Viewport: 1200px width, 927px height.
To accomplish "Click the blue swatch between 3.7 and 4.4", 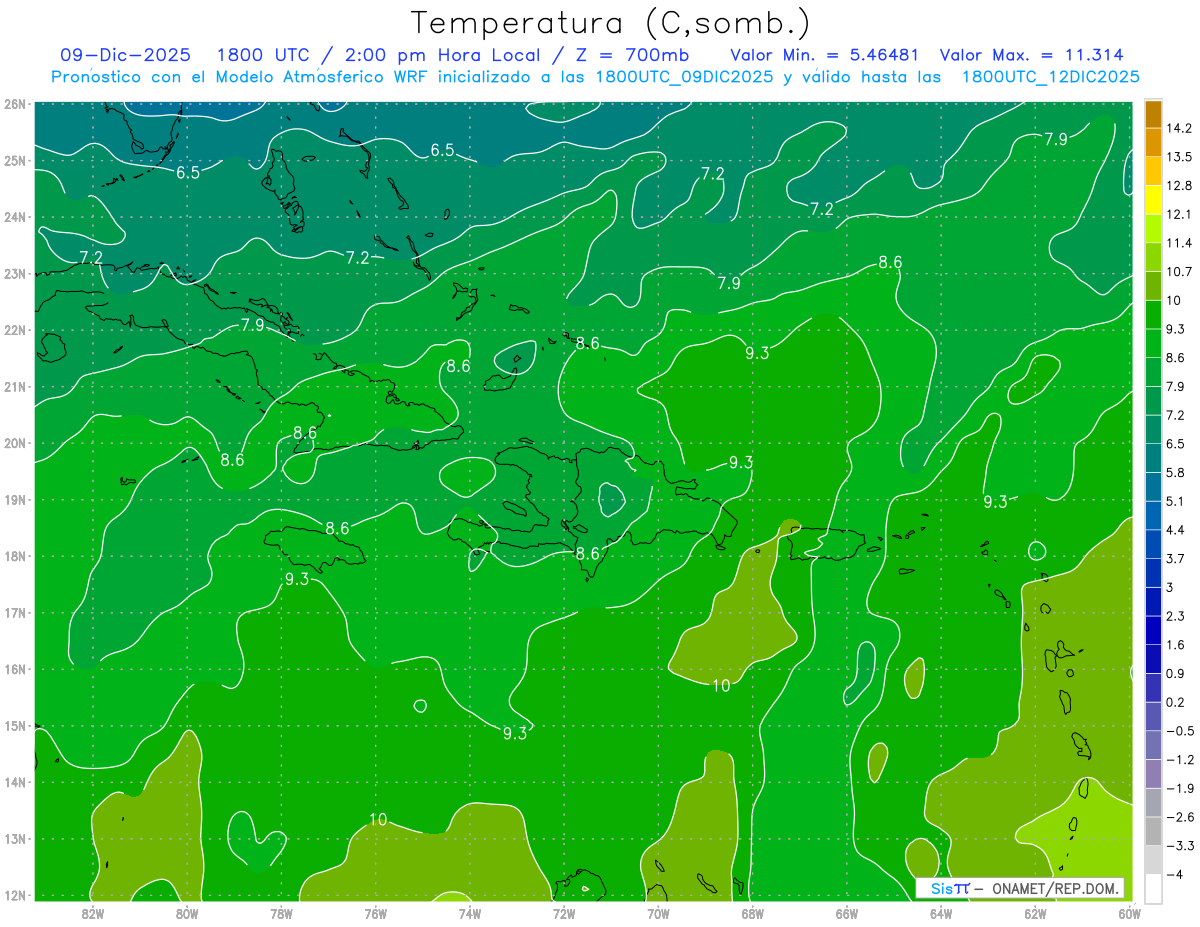I will (1153, 543).
